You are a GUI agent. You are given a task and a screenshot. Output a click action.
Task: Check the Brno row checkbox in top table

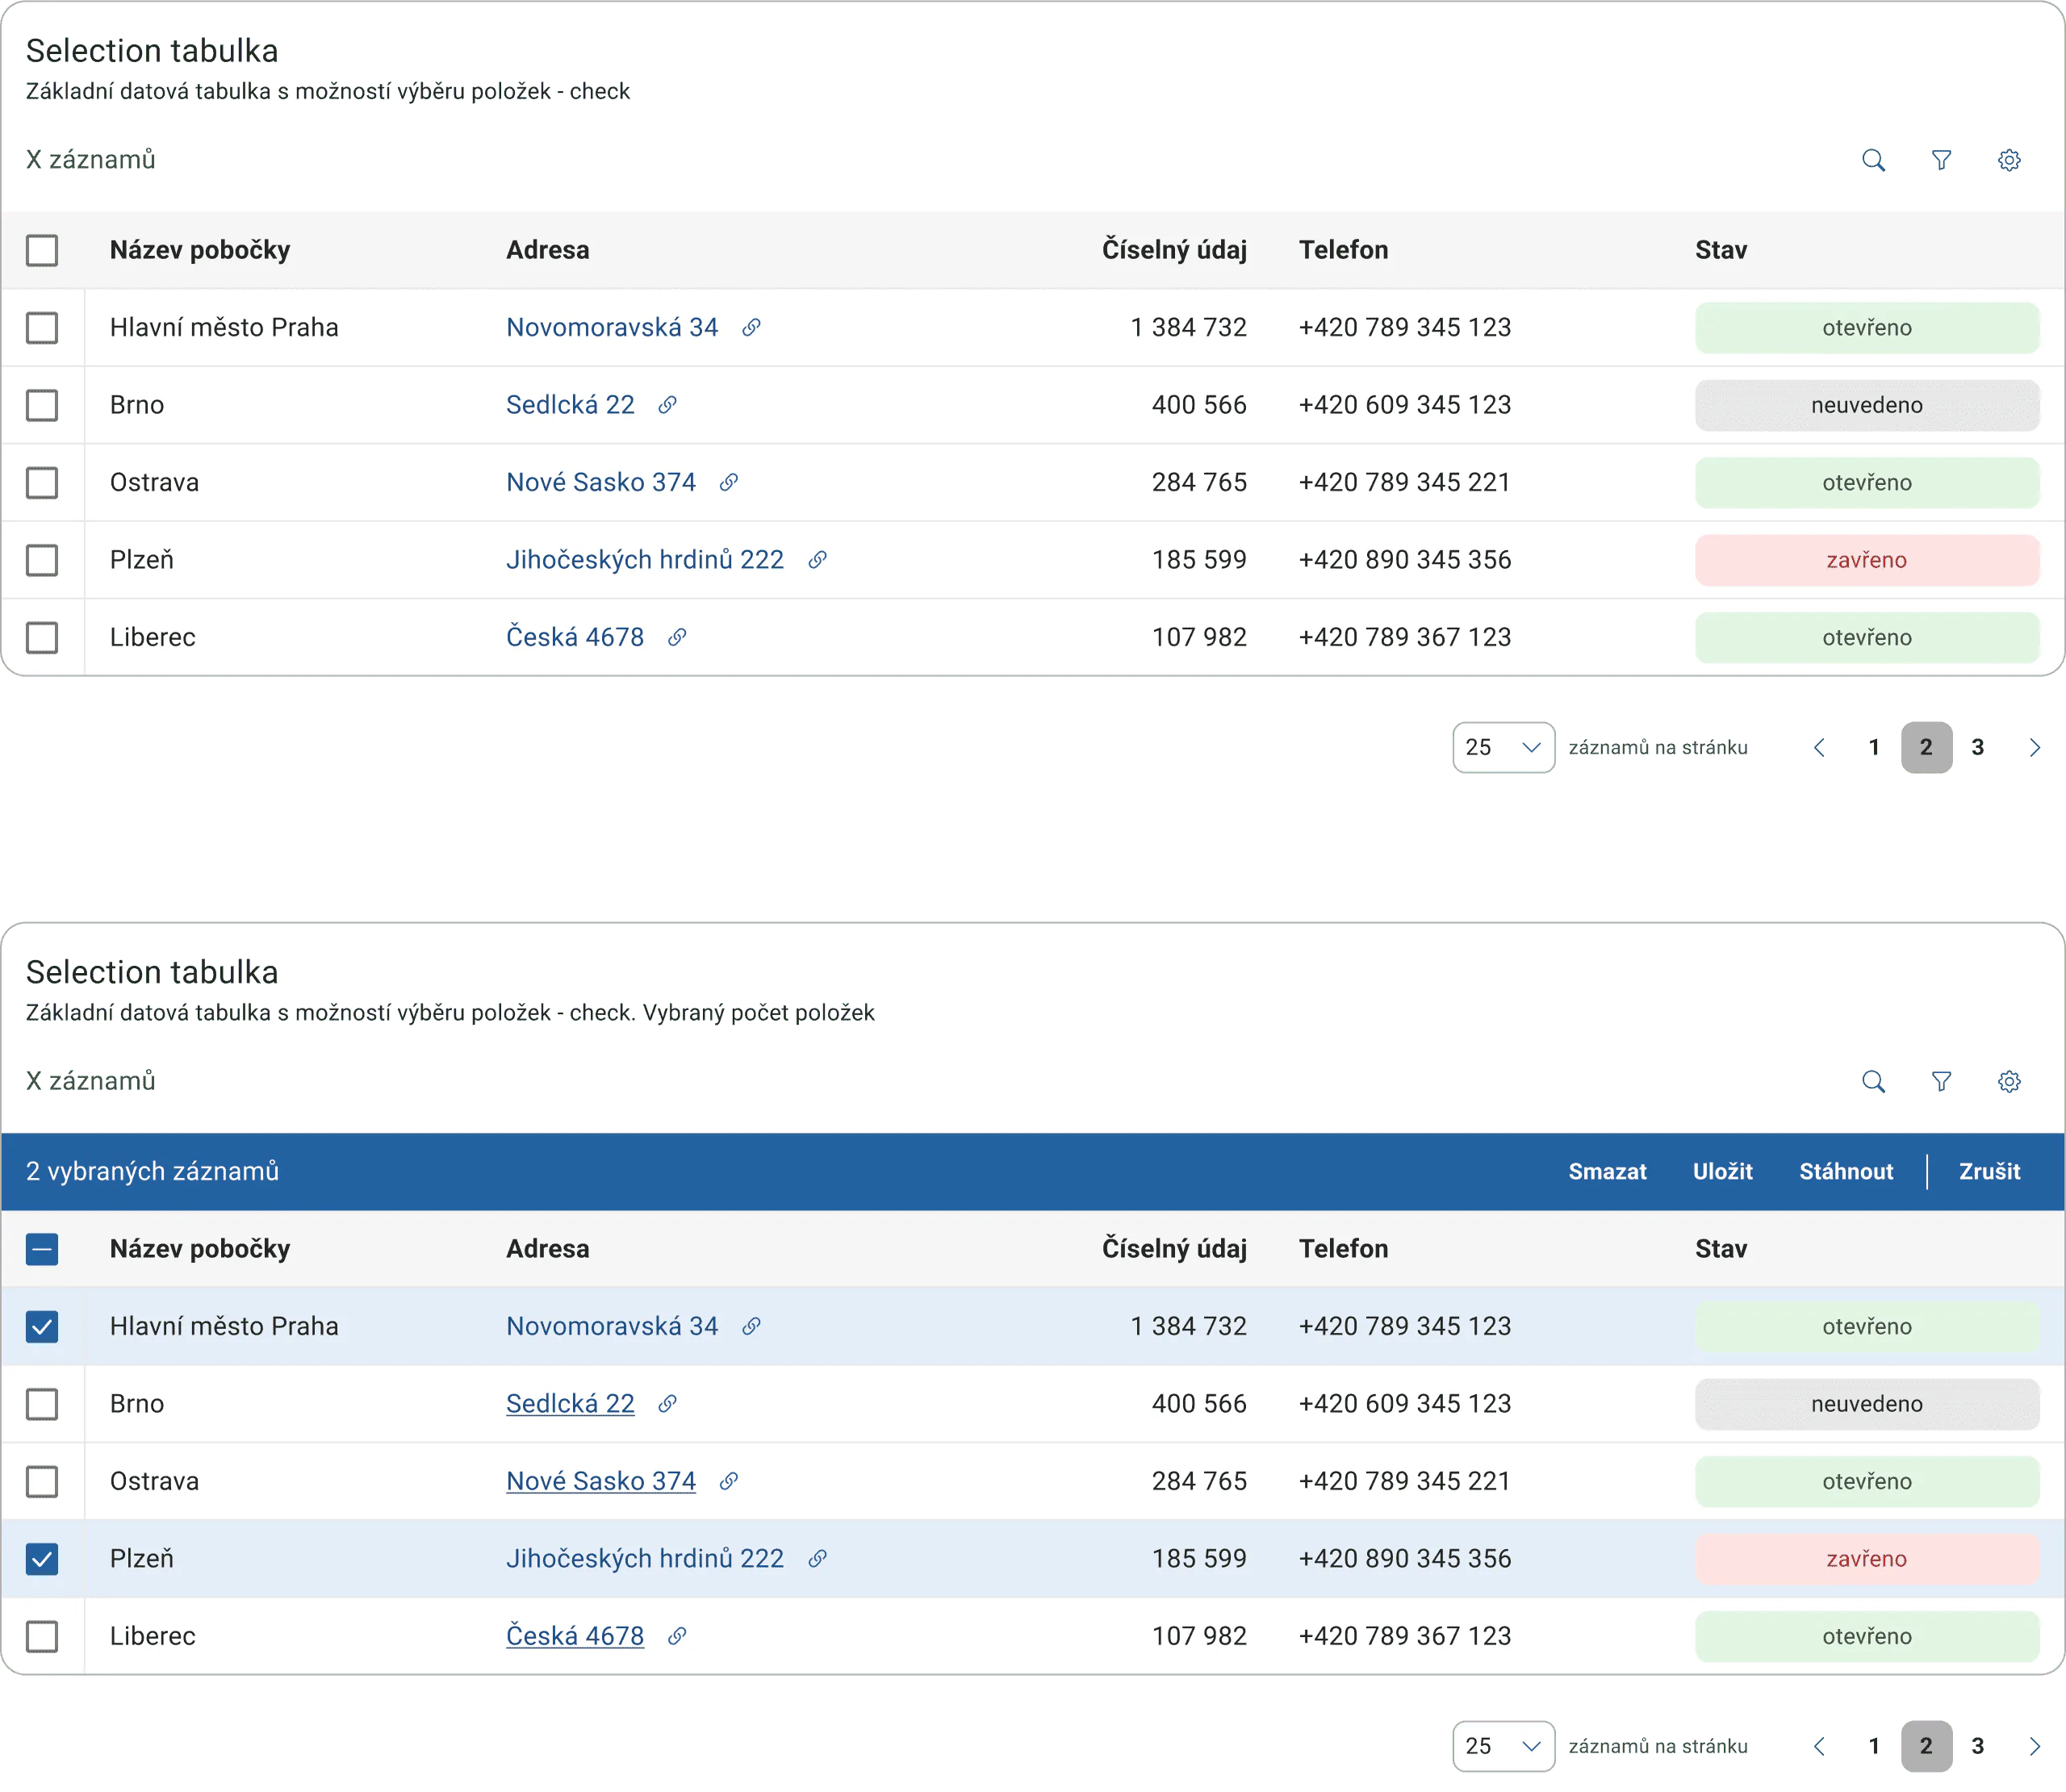click(x=42, y=405)
